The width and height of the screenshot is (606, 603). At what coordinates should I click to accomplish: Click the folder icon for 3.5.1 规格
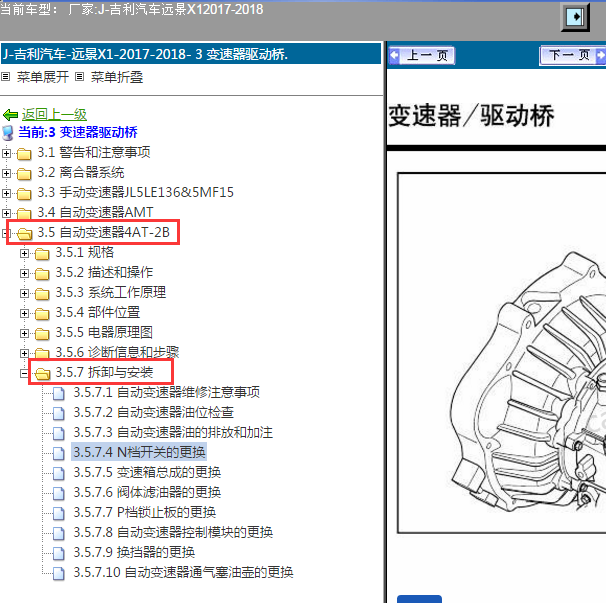pos(42,254)
